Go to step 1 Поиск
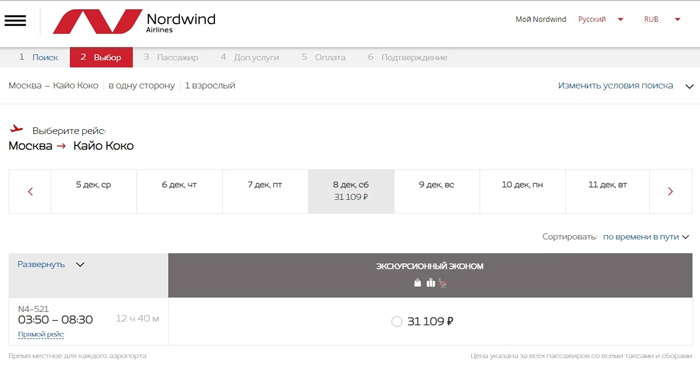 38,57
